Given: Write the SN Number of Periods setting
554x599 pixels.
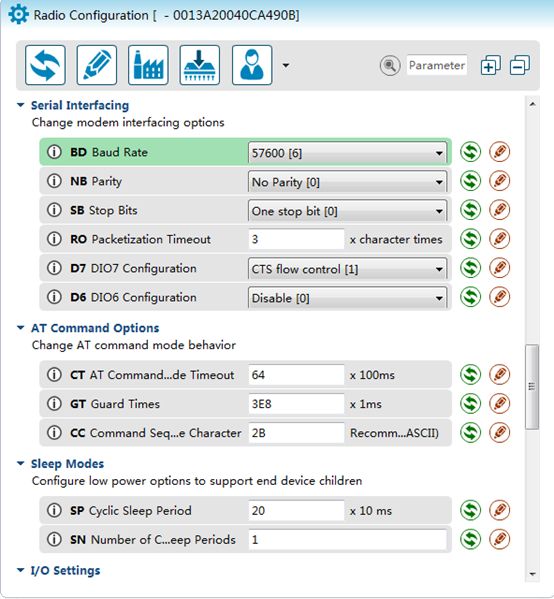Looking at the screenshot, I should click(500, 539).
